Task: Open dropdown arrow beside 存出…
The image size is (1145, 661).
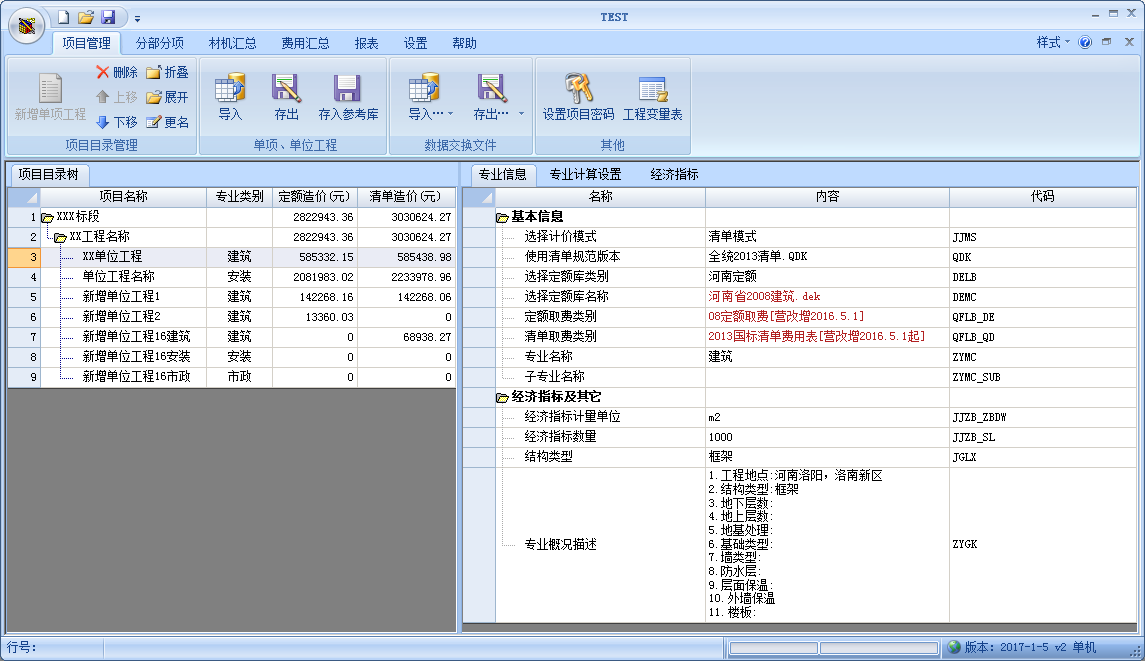Action: 521,113
